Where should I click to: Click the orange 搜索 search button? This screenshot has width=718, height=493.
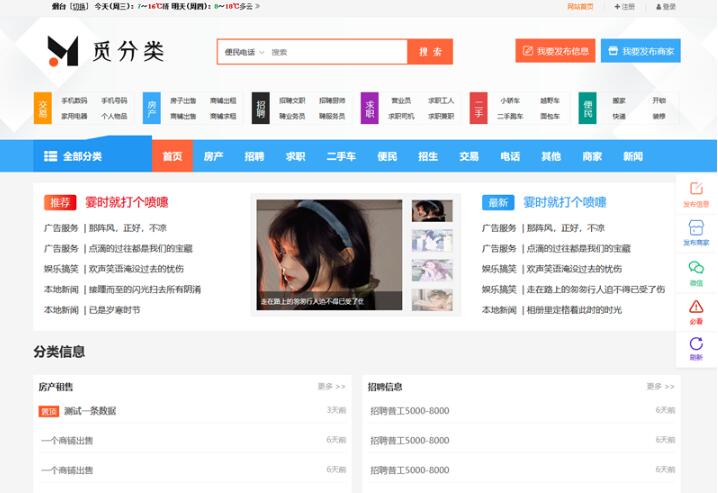430,52
